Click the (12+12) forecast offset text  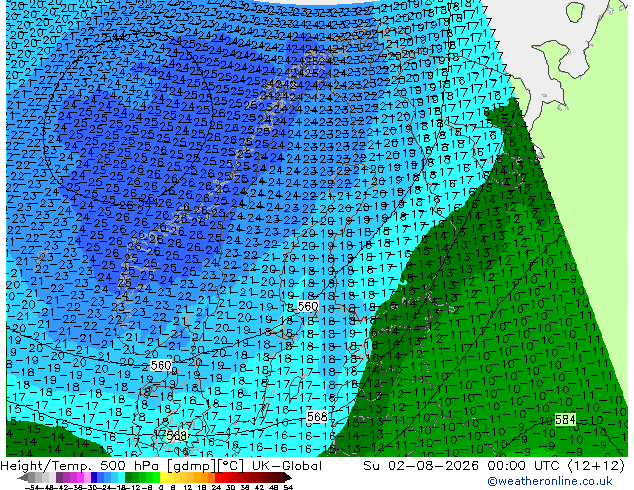pyautogui.click(x=596, y=466)
